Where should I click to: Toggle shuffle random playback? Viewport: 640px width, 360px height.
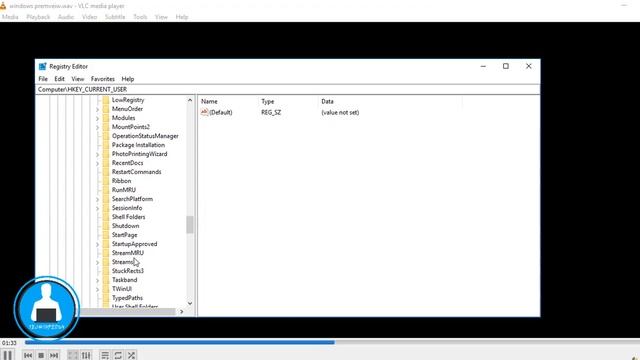[131, 356]
